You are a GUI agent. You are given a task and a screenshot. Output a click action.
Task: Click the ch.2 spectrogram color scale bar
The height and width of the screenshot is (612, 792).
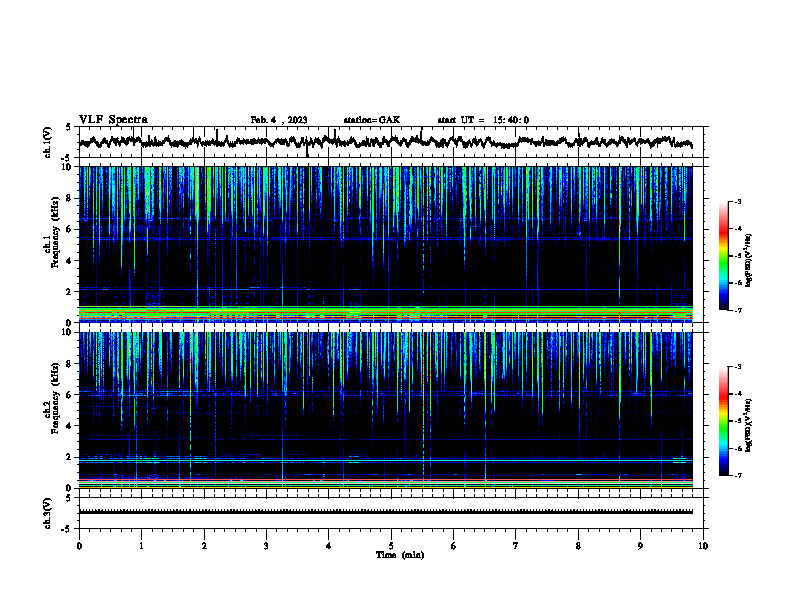(x=723, y=421)
